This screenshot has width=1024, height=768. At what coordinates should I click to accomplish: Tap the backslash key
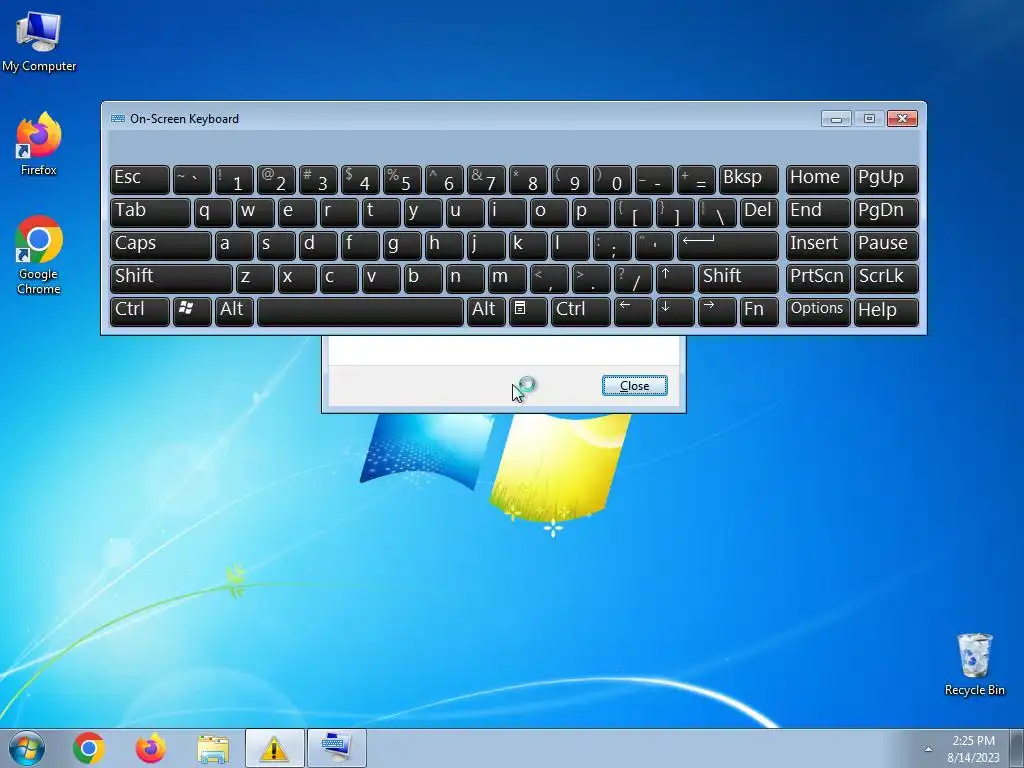click(717, 213)
